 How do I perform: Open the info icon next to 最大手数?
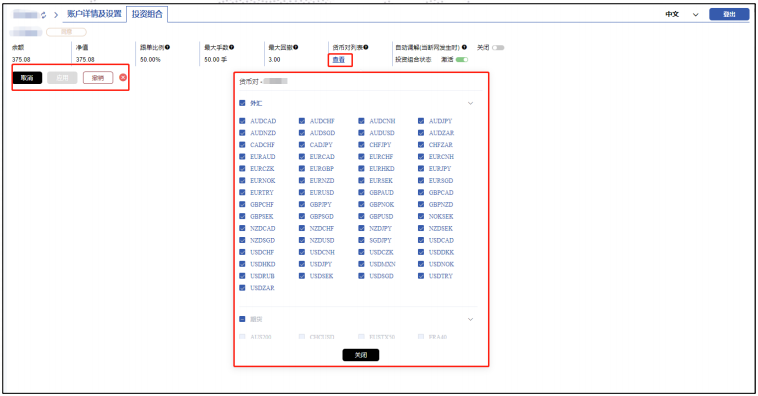click(x=232, y=47)
